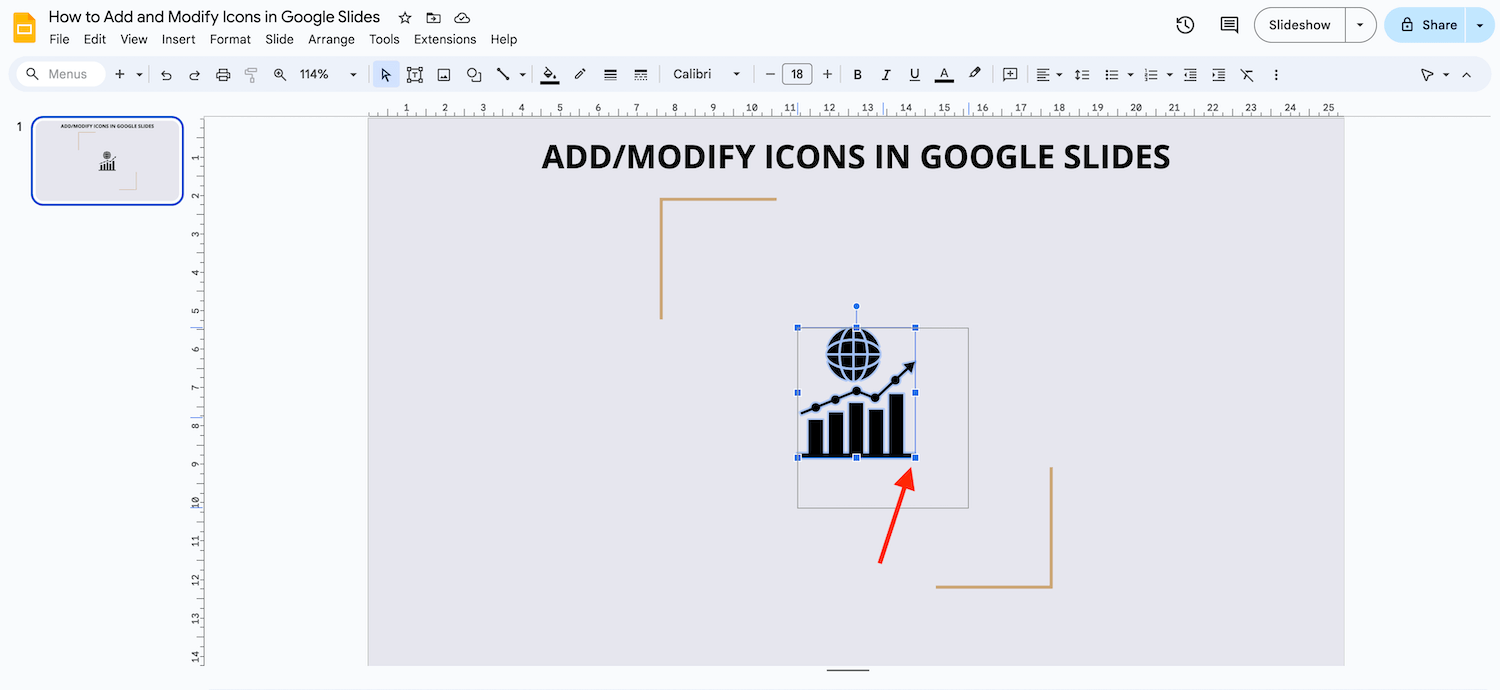The height and width of the screenshot is (690, 1500).
Task: Open the Google Slides home logo
Action: 24,27
